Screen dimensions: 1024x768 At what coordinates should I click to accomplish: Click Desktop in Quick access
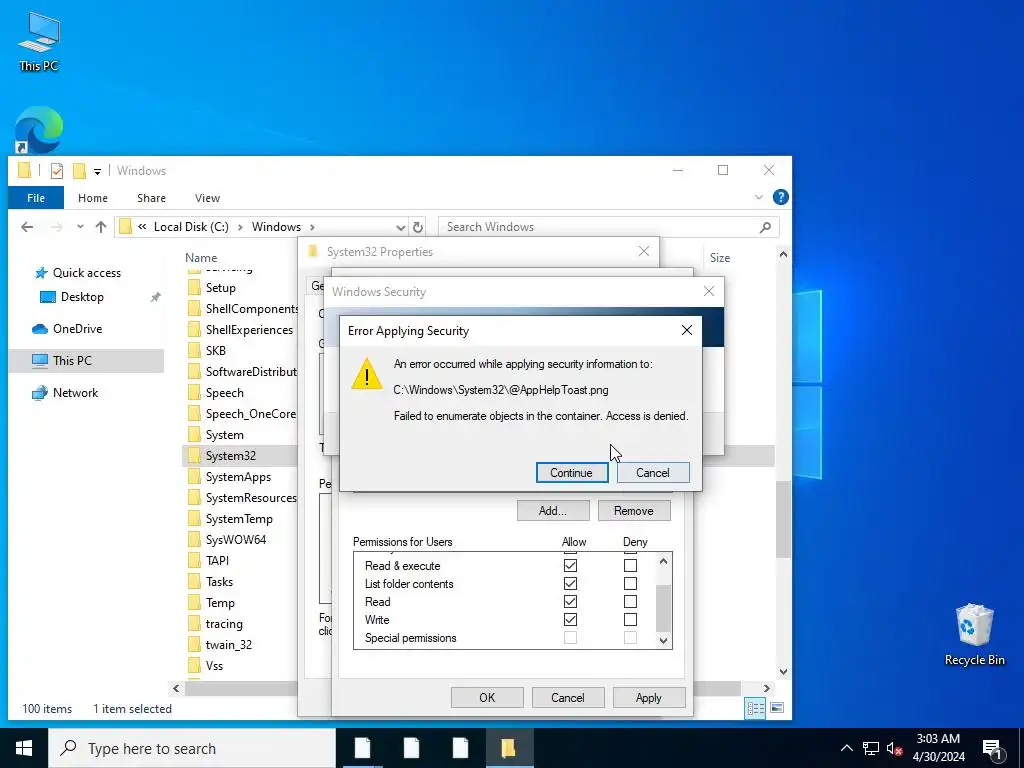tap(82, 297)
